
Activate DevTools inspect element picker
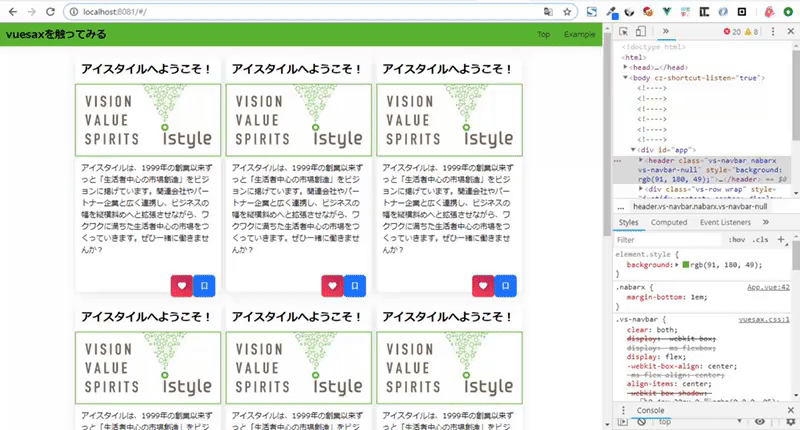click(x=623, y=32)
